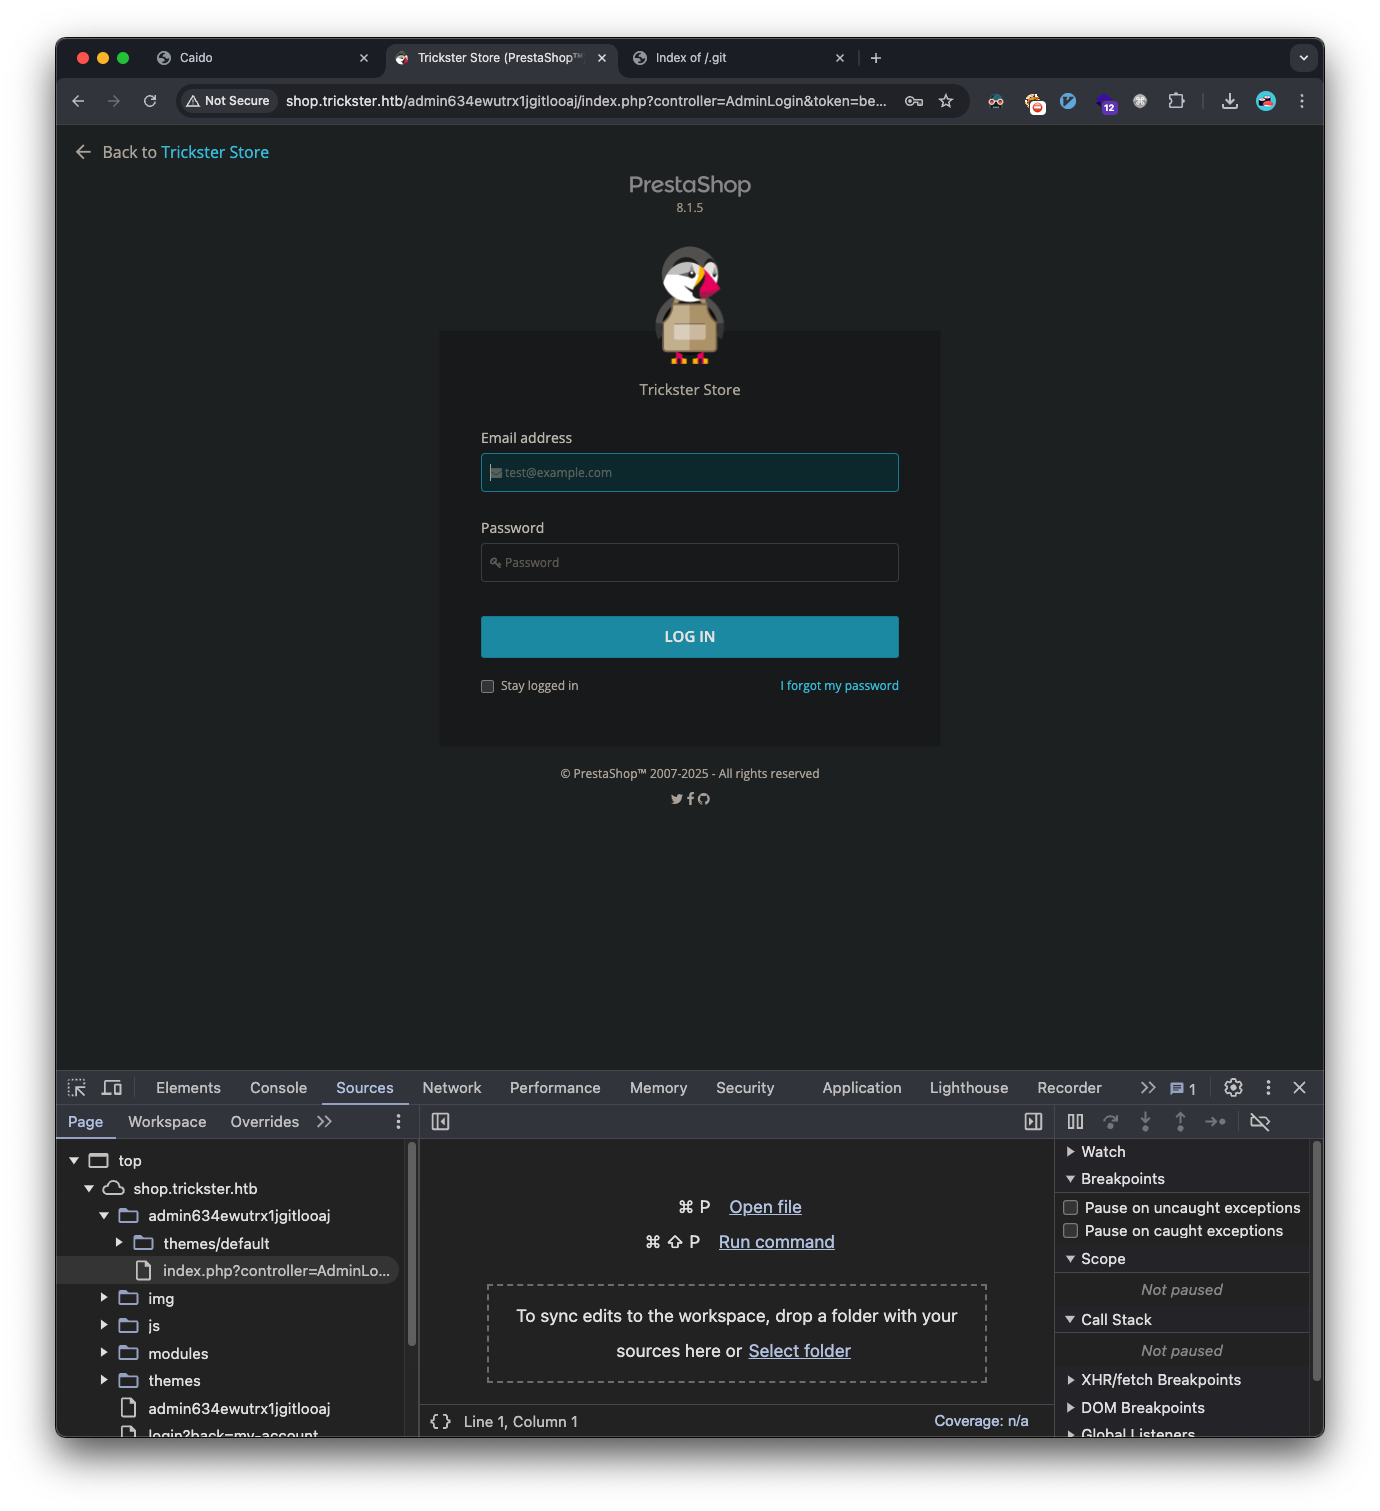Image resolution: width=1380 pixels, height=1511 pixels.
Task: Deactivate breakpoints icon in debugger toolbar
Action: pyautogui.click(x=1260, y=1122)
